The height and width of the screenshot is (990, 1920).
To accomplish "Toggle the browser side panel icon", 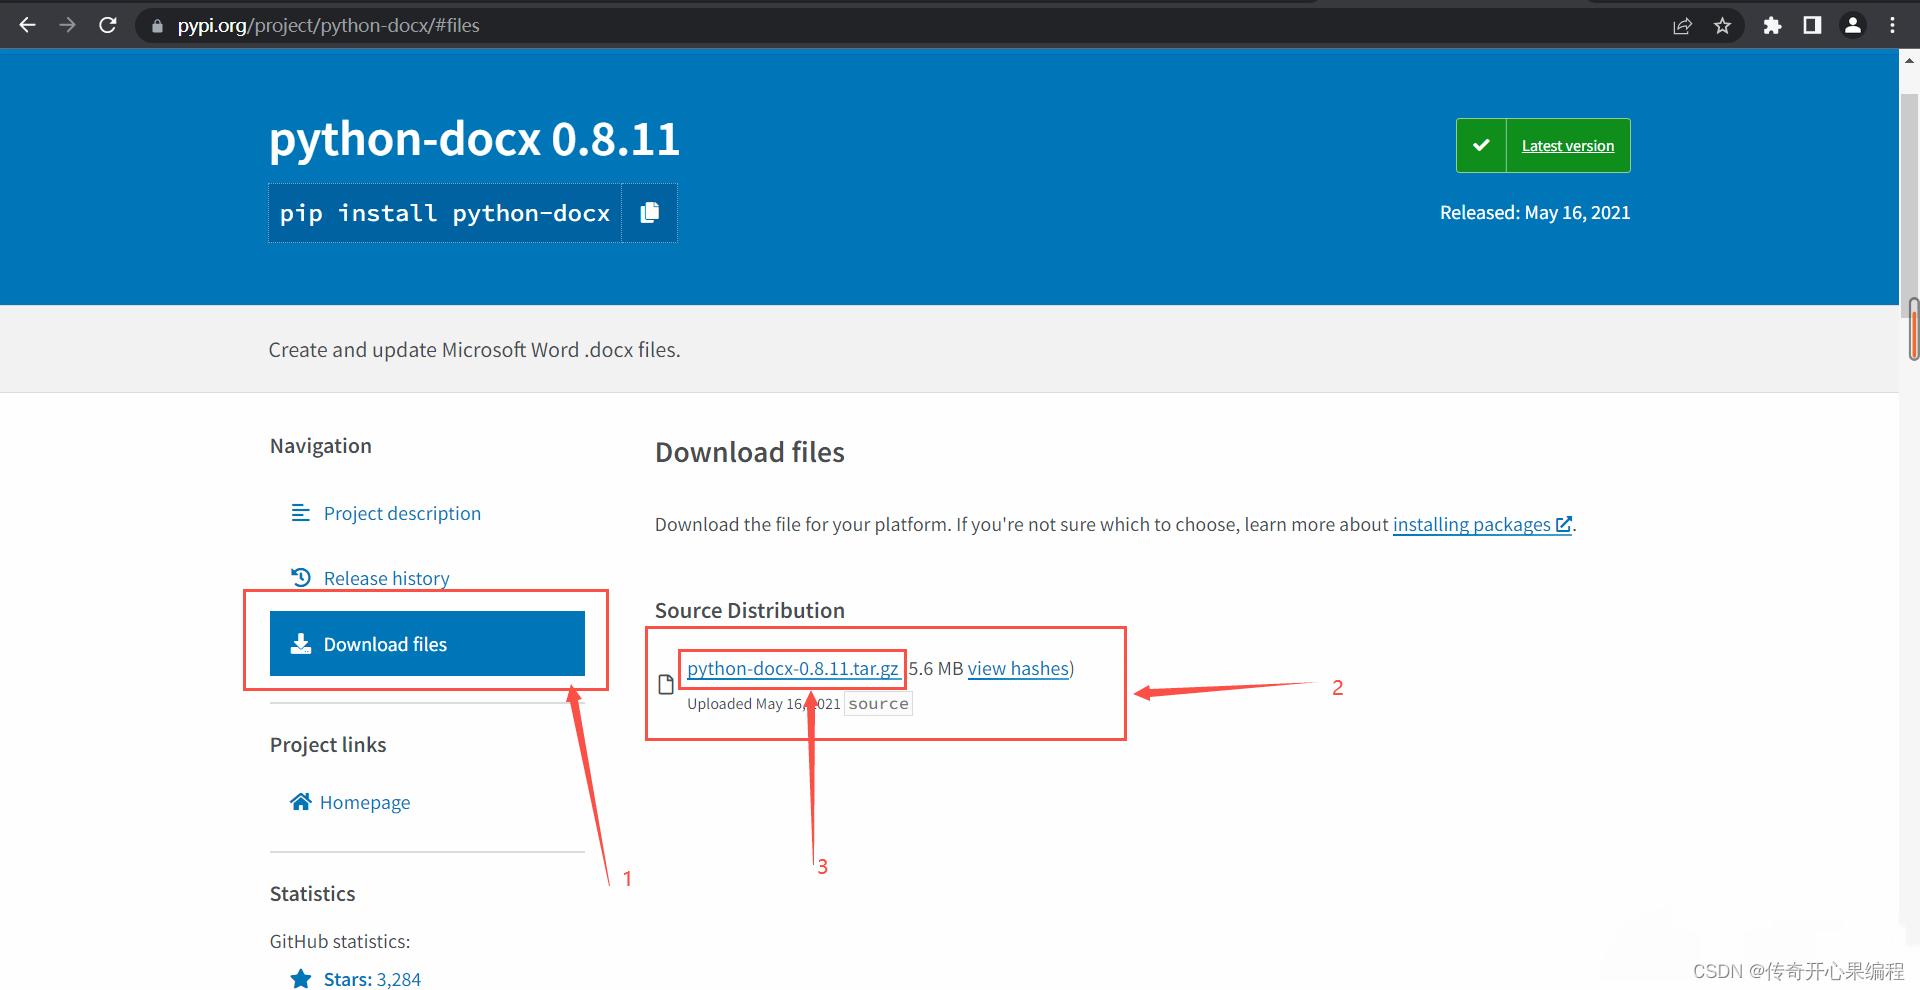I will [1812, 26].
